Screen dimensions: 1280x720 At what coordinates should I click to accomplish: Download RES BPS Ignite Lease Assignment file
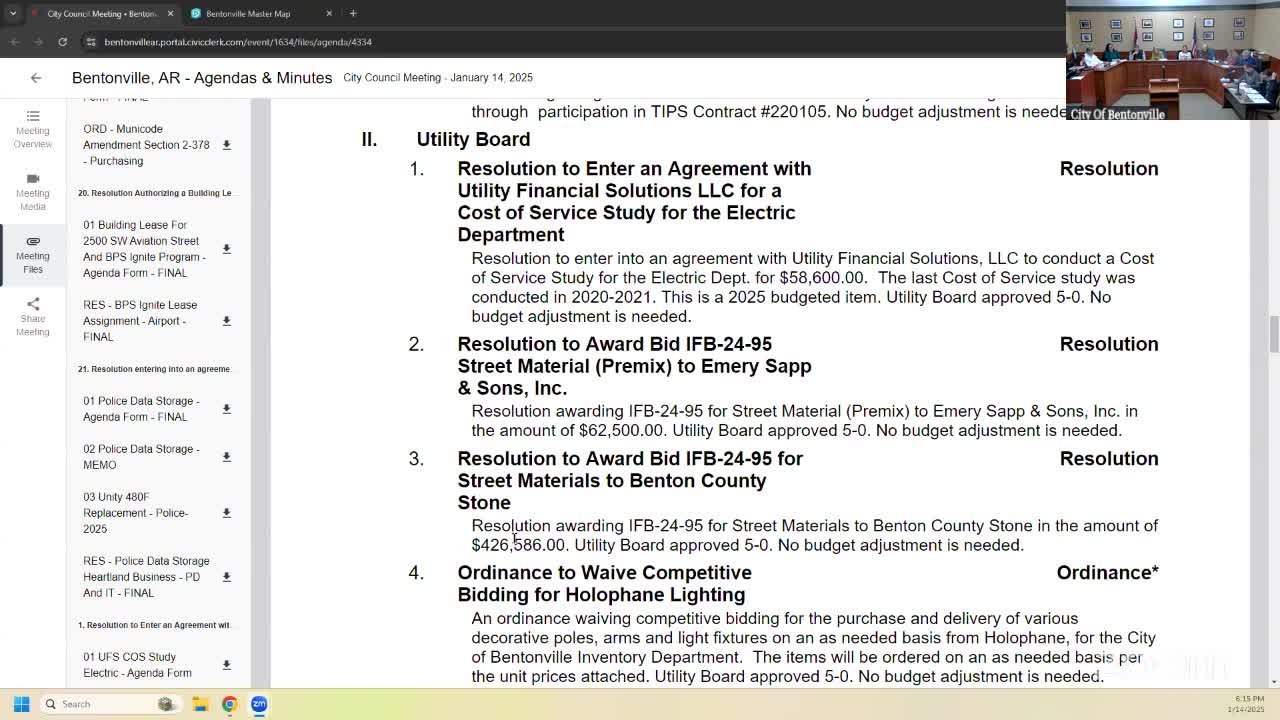coord(226,321)
